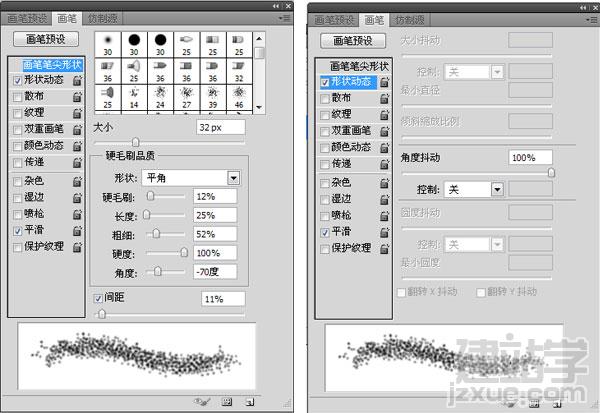The image size is (600, 413).
Task: Switch to 画笔预设 tab in left panel
Action: point(27,18)
